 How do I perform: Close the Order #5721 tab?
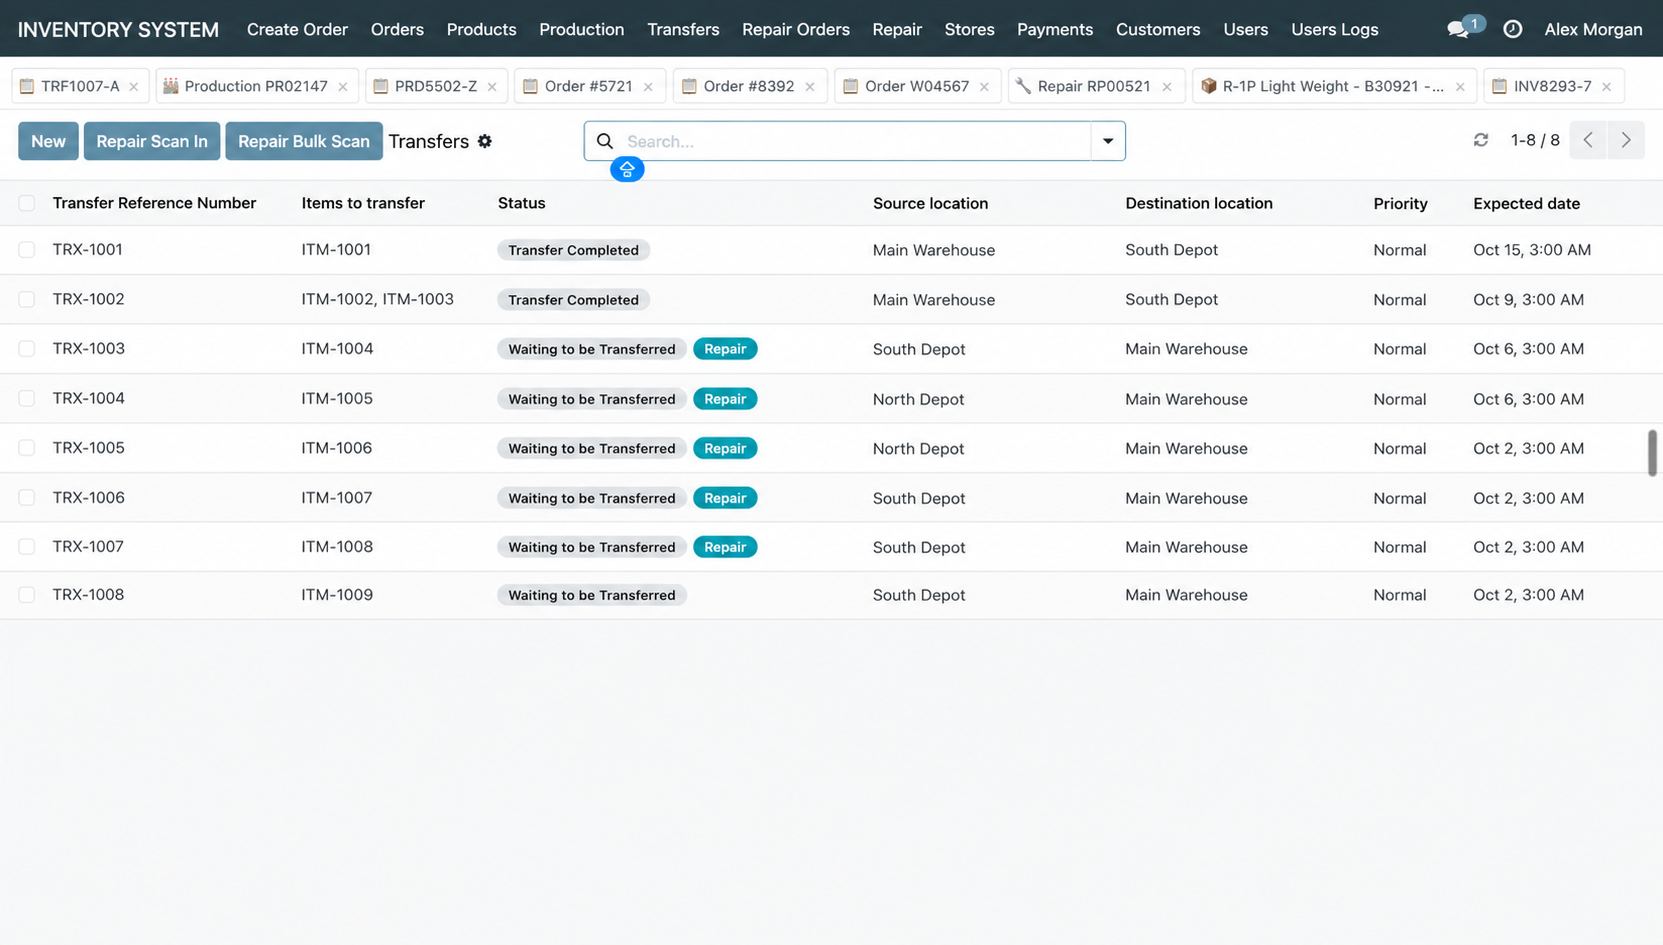648,87
